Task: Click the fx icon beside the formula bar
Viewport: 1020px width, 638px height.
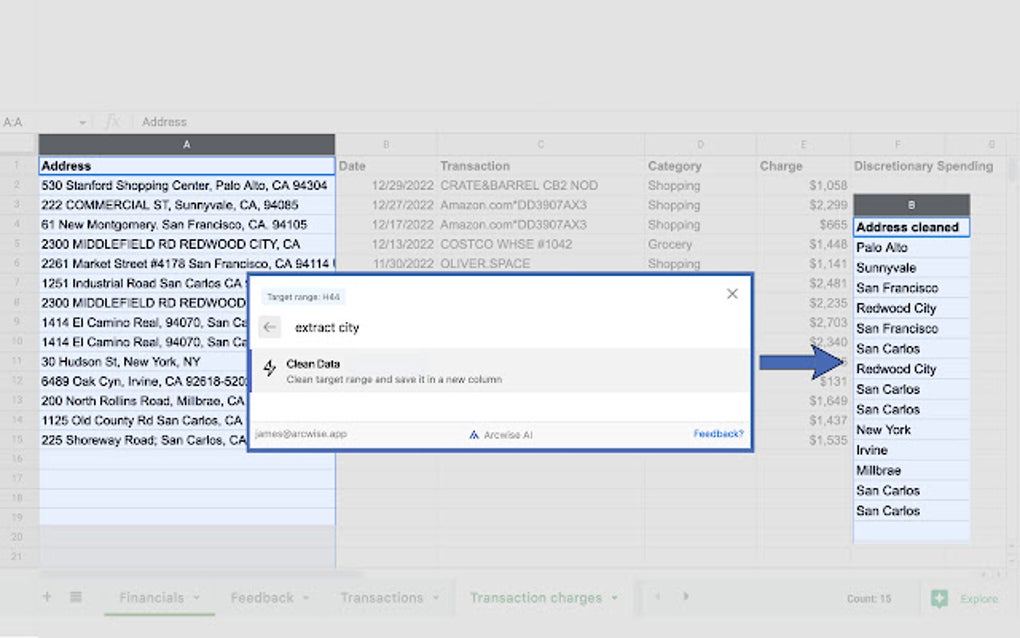Action: (112, 121)
